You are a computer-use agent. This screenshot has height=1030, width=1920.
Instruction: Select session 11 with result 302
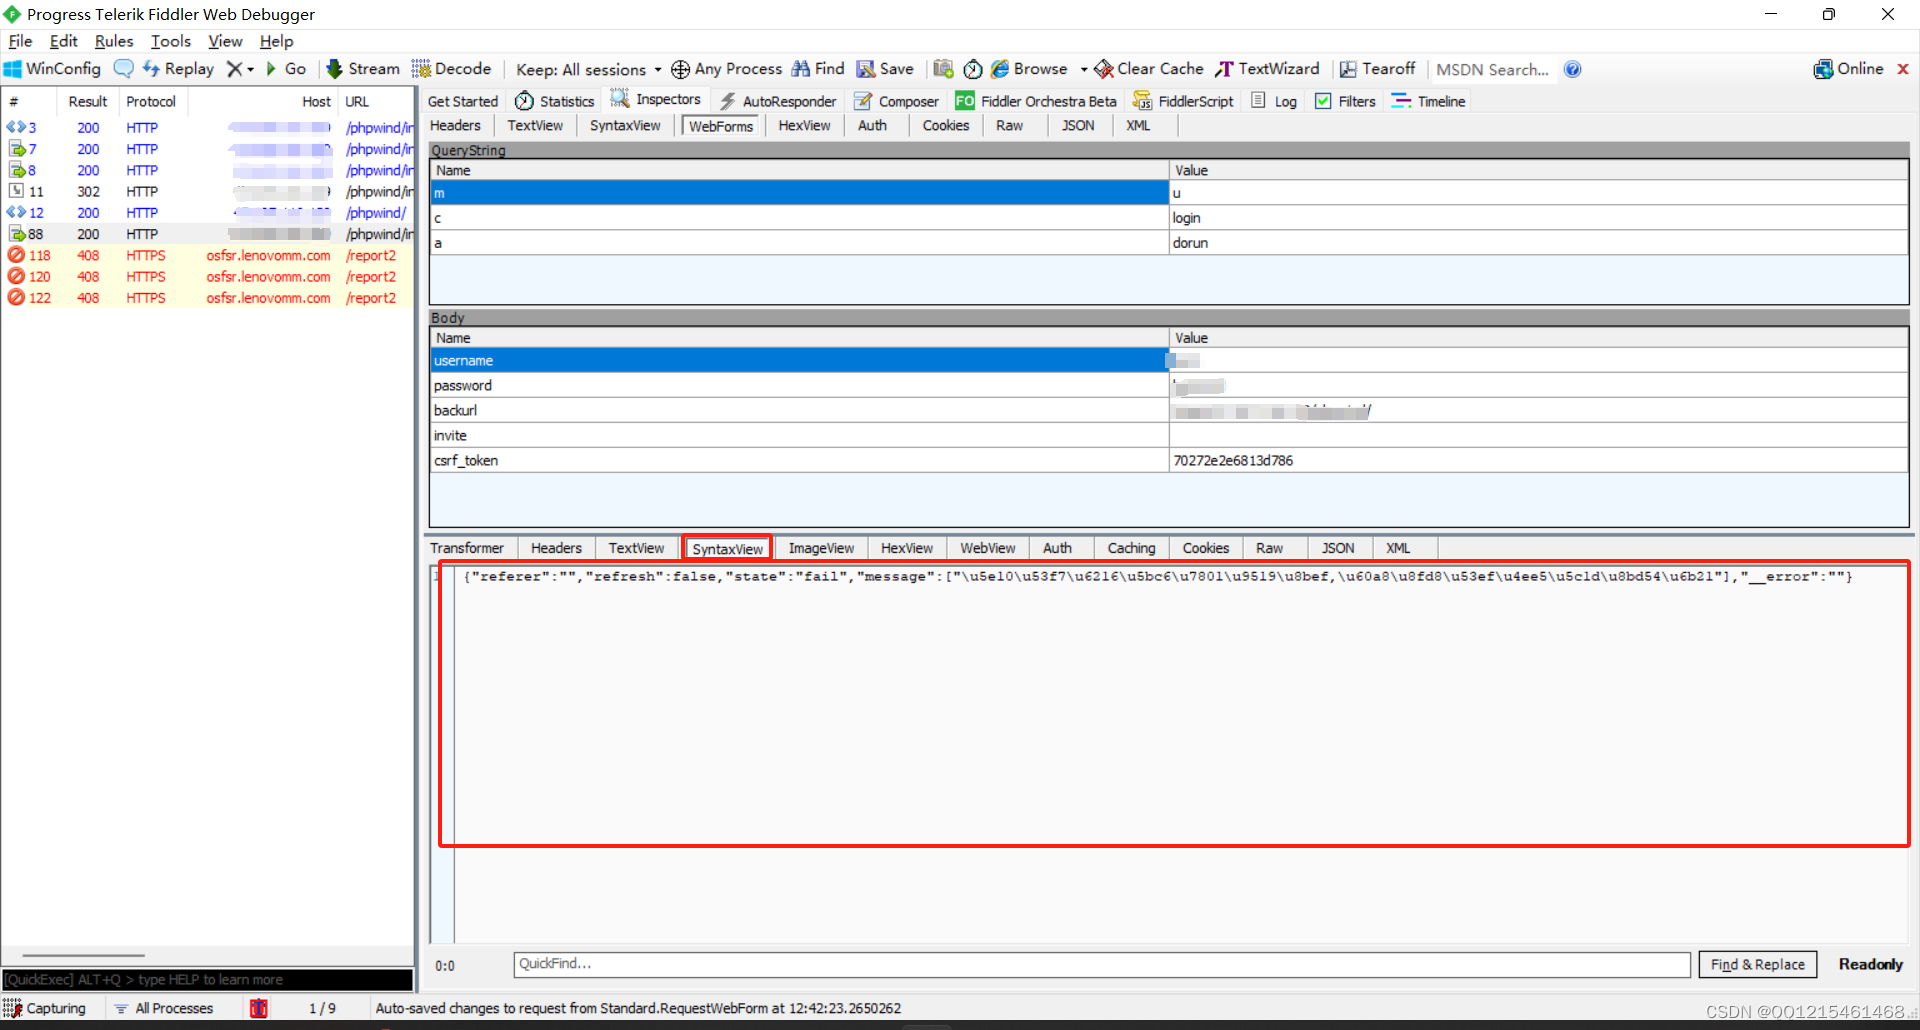208,191
